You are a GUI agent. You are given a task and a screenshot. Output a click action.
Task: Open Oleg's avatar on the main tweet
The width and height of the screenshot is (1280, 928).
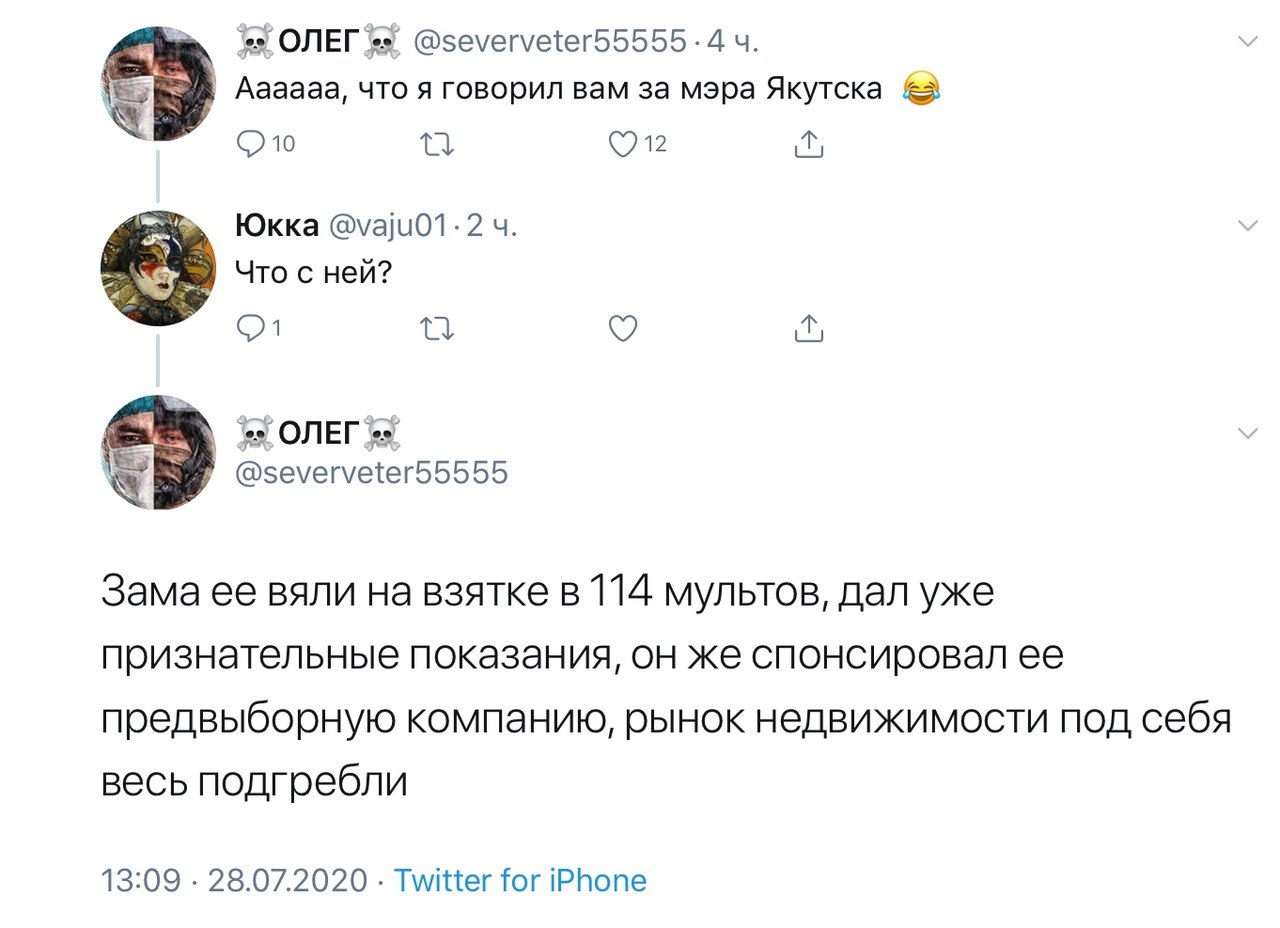158,452
